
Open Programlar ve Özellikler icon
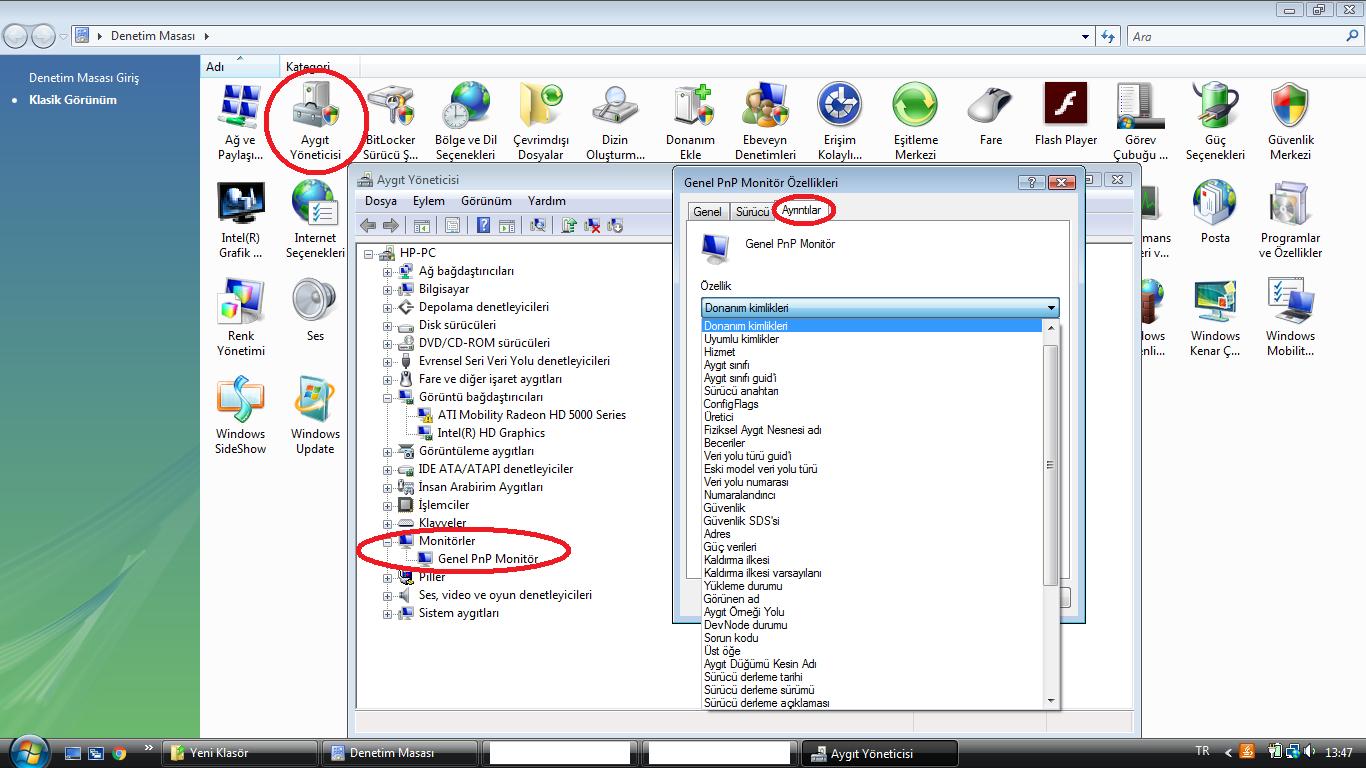coord(1290,221)
